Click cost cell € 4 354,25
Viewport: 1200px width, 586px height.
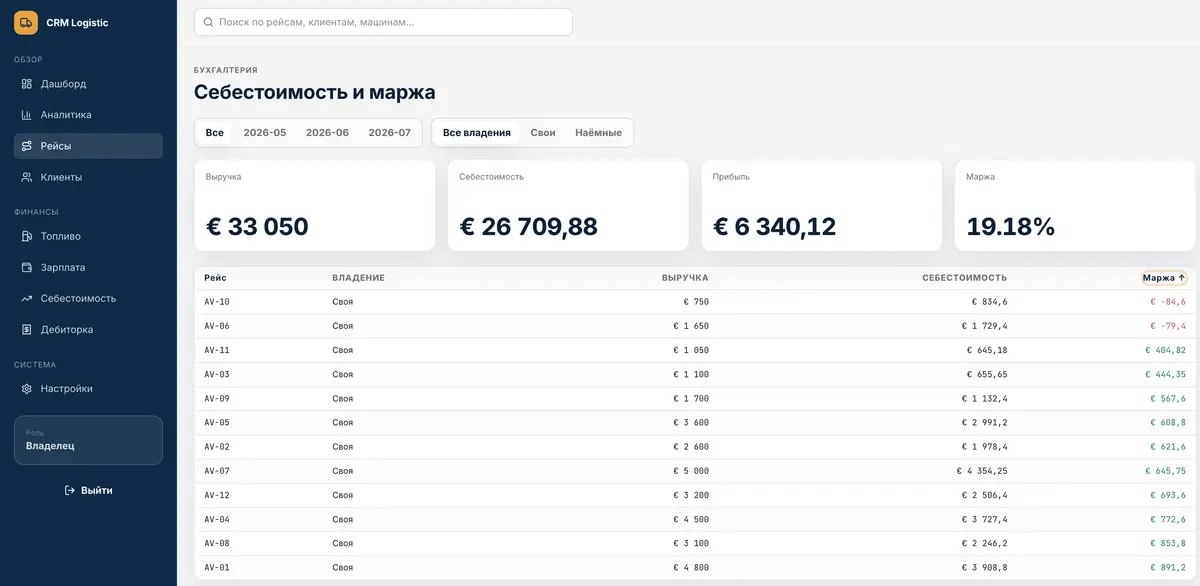point(982,470)
